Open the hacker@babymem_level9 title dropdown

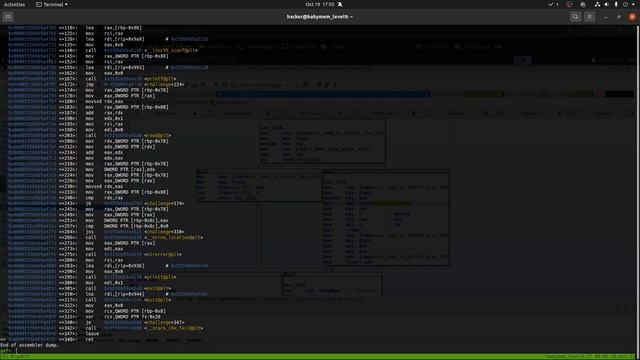[x=320, y=17]
